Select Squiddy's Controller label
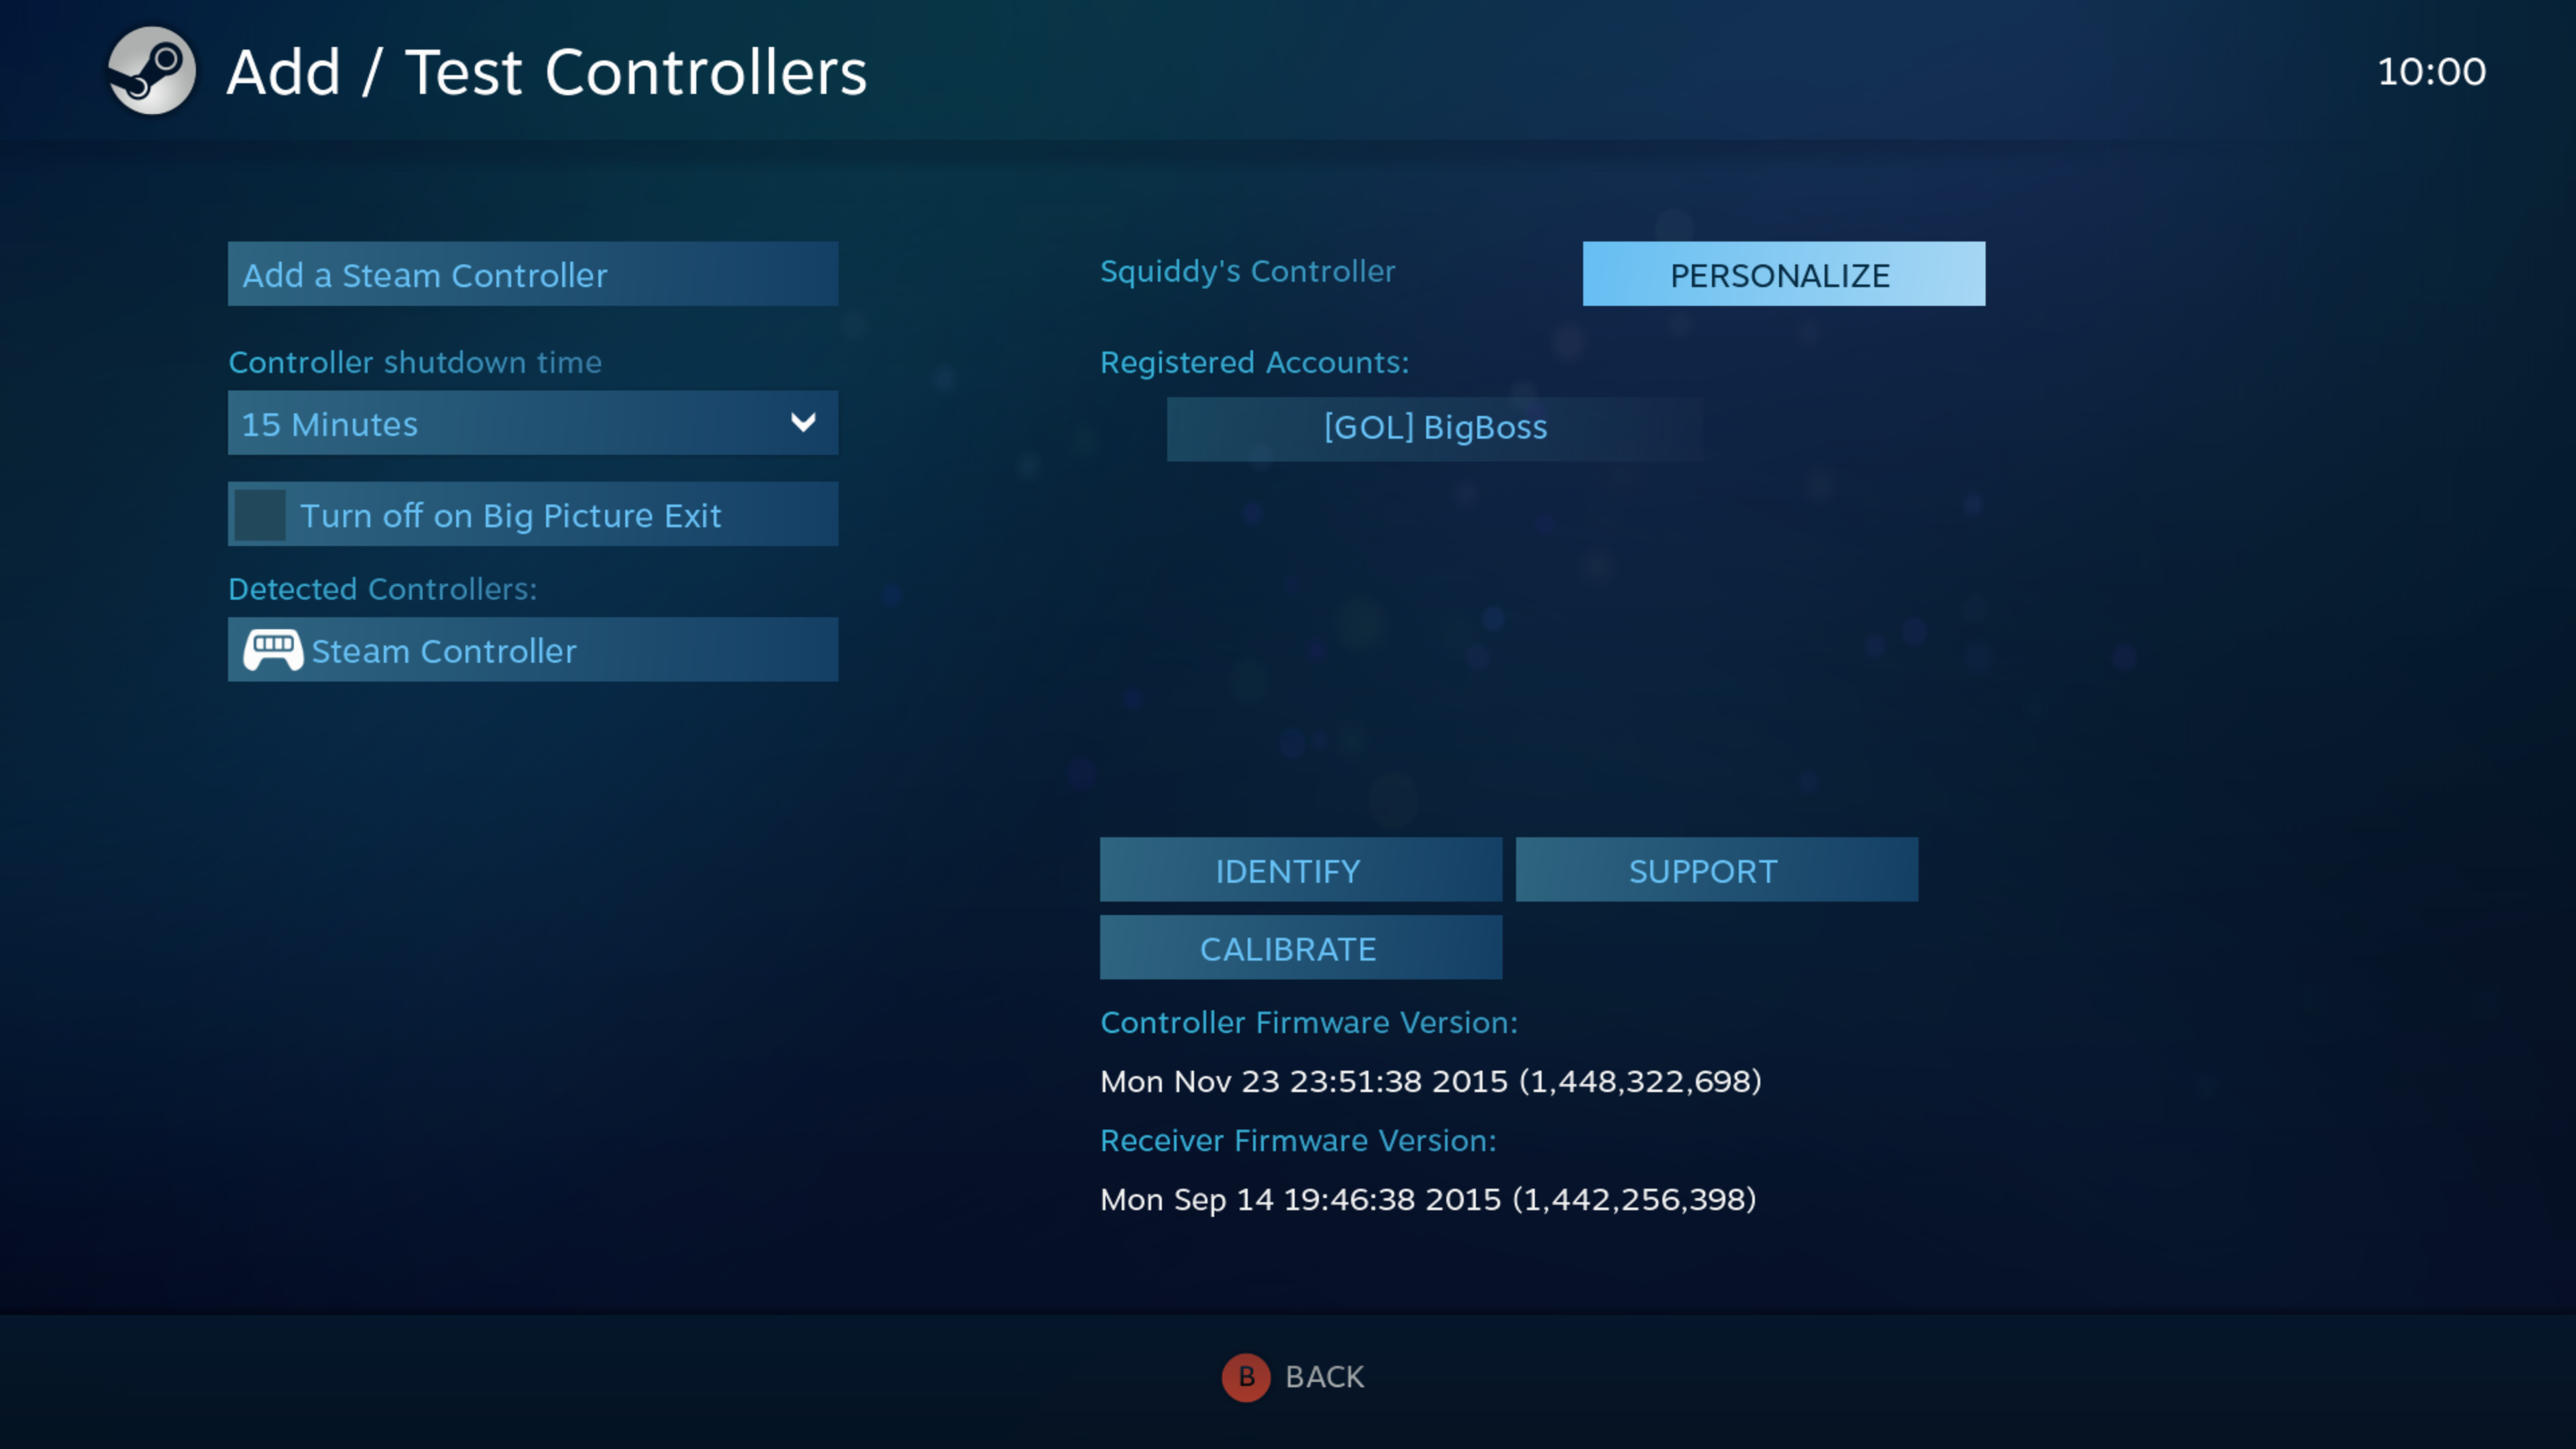This screenshot has height=1449, width=2576. (1247, 271)
